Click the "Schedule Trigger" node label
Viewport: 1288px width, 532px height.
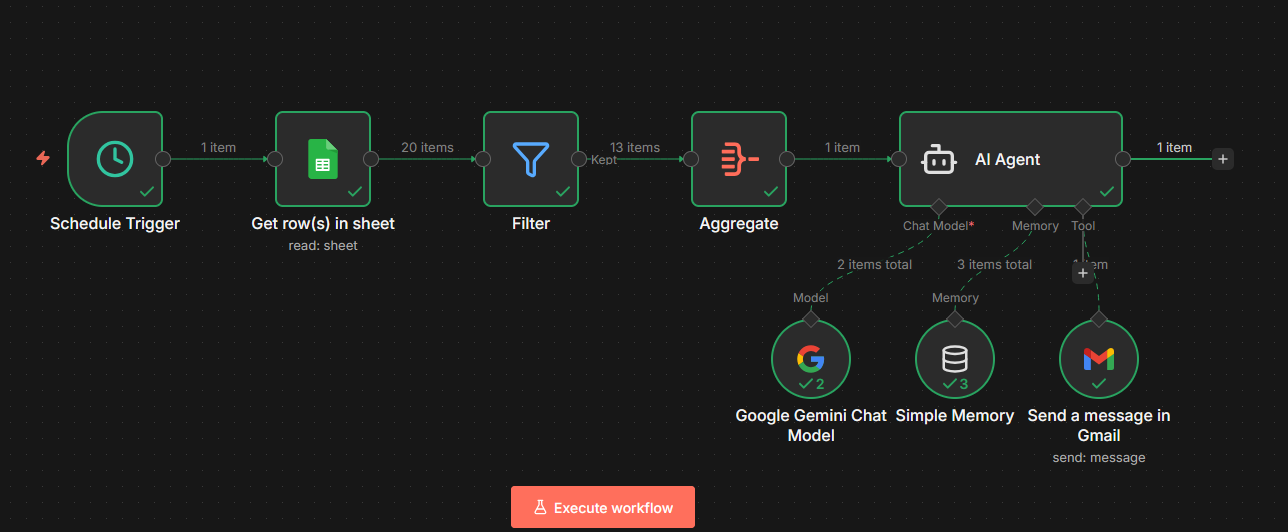pos(115,223)
